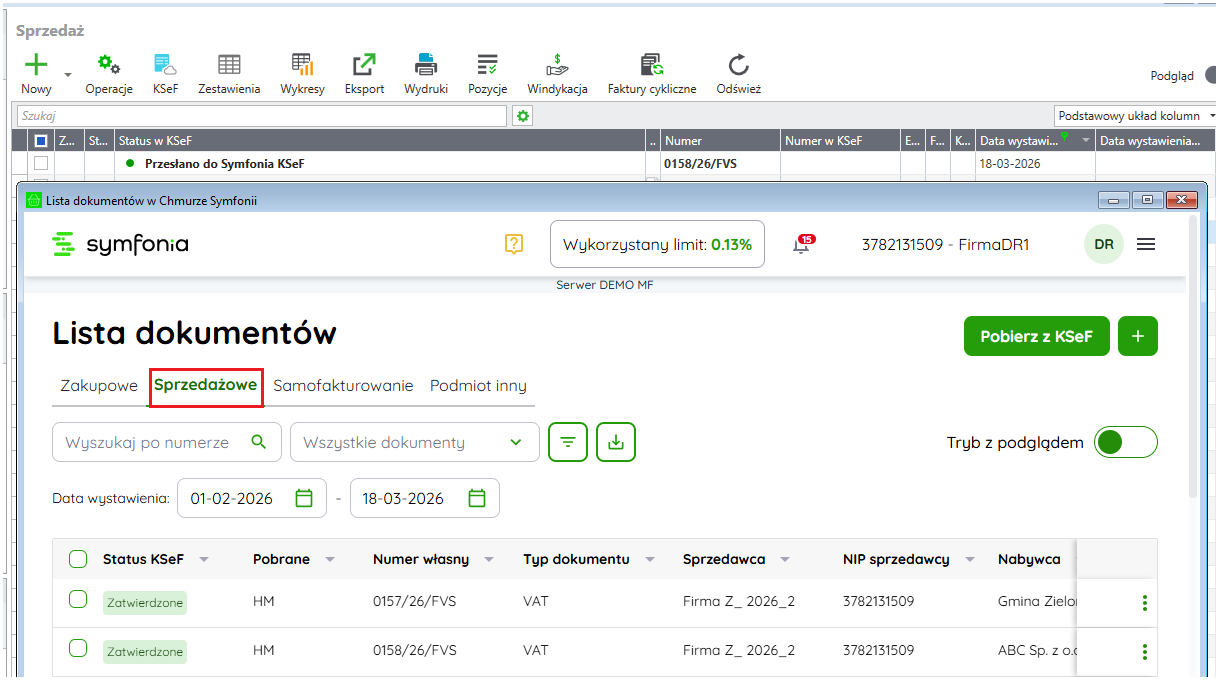Click the green plus add button
The image size is (1216, 690).
point(1137,336)
